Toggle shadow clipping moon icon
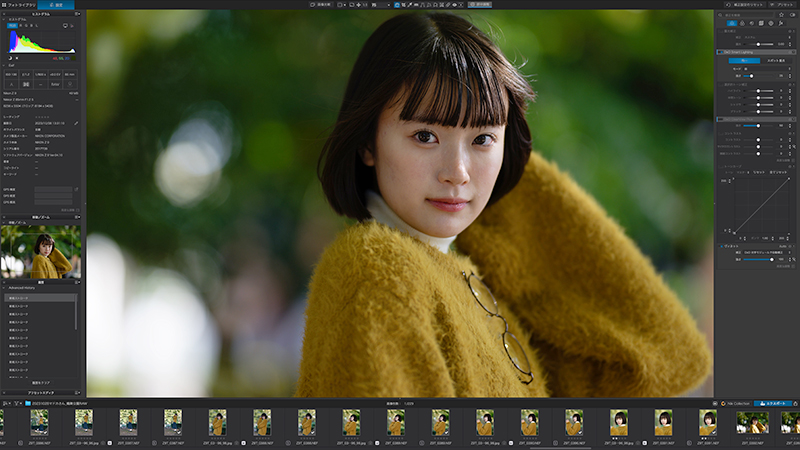 click(x=10, y=58)
